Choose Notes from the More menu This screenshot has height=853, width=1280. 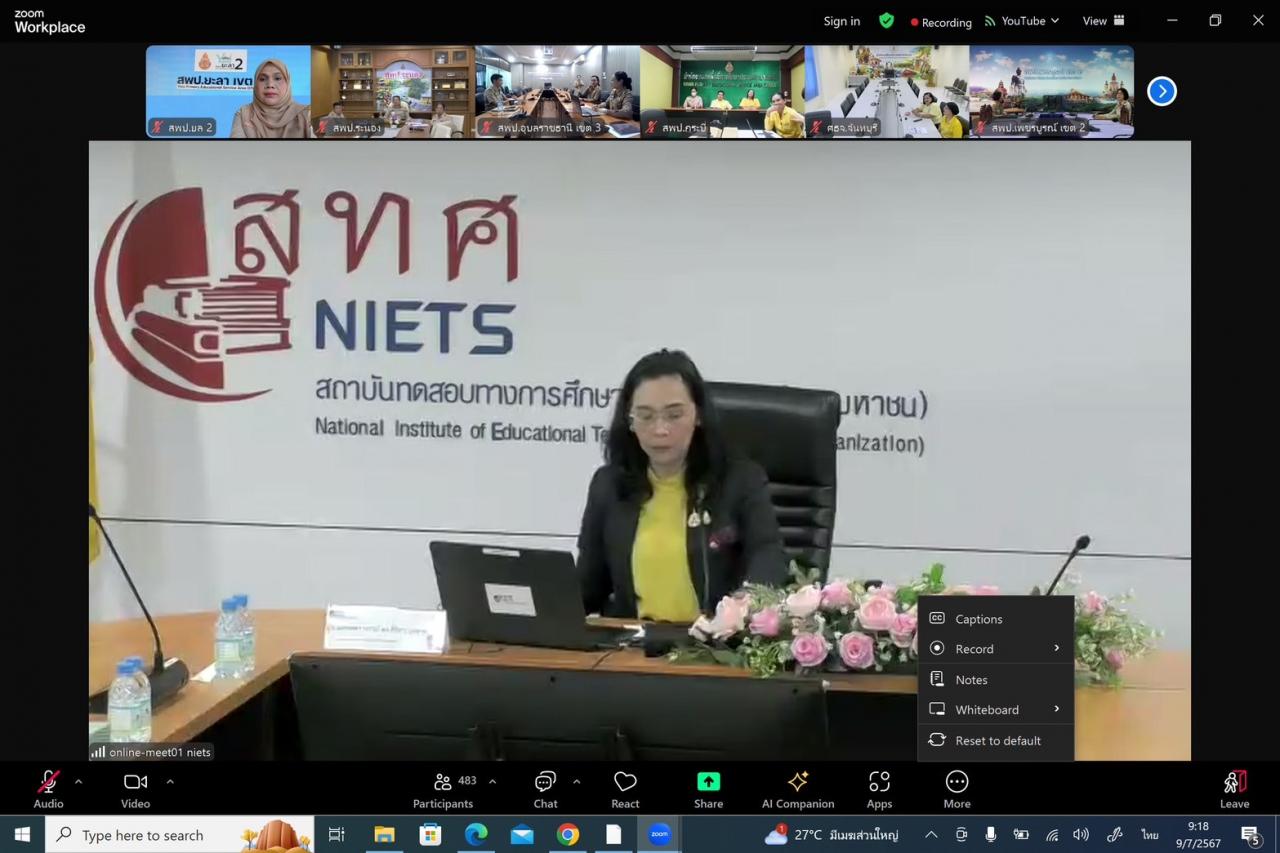pyautogui.click(x=996, y=679)
